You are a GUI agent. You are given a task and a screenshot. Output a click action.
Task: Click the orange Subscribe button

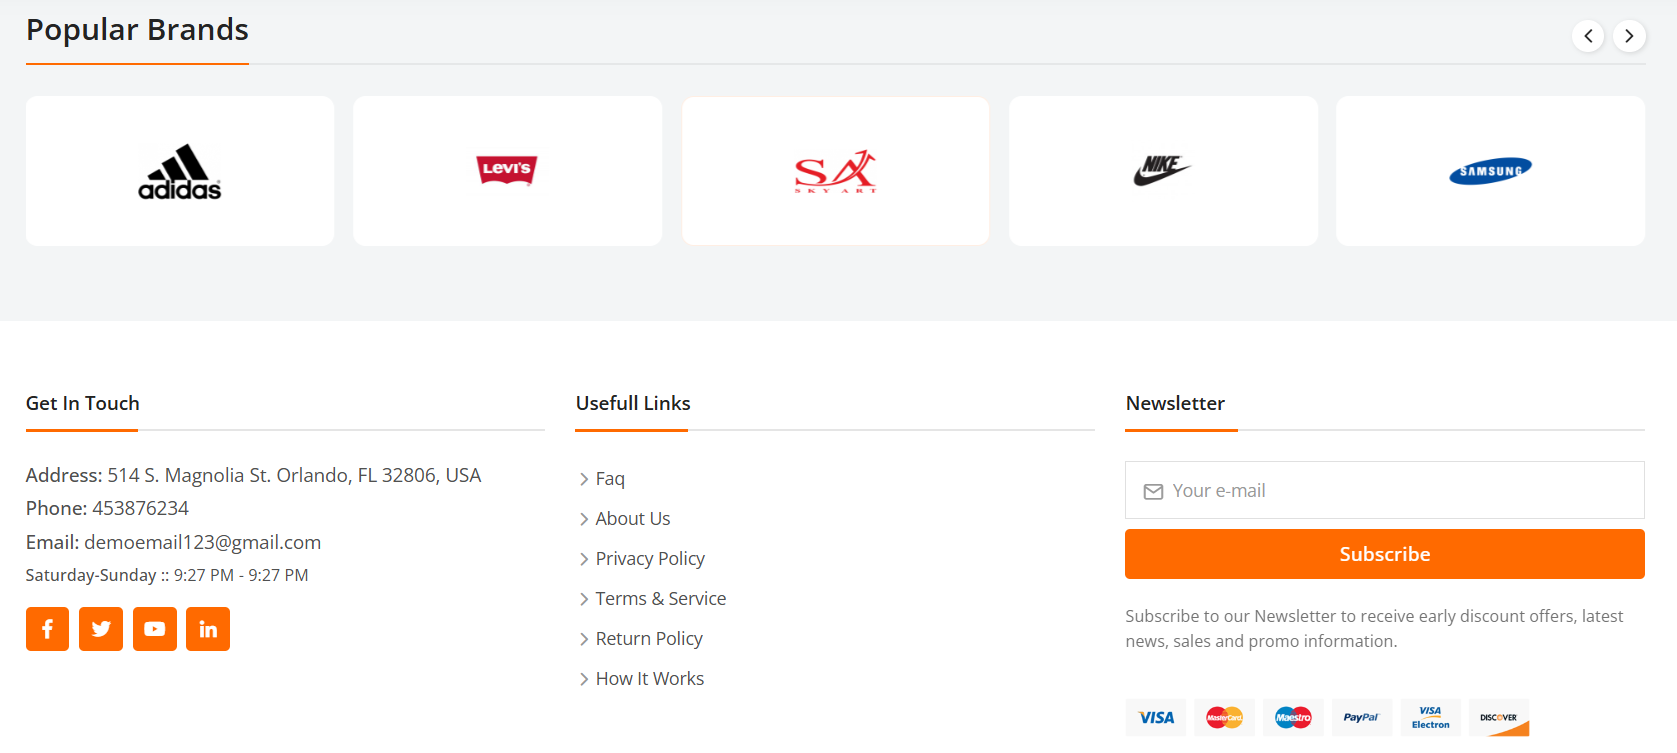pos(1385,554)
